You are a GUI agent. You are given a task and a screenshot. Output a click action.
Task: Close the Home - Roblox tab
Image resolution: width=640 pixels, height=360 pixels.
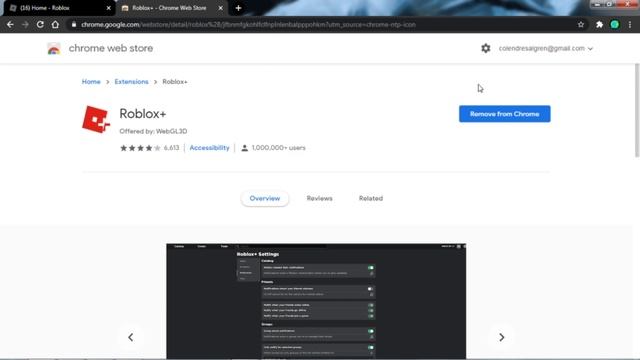pyautogui.click(x=109, y=8)
